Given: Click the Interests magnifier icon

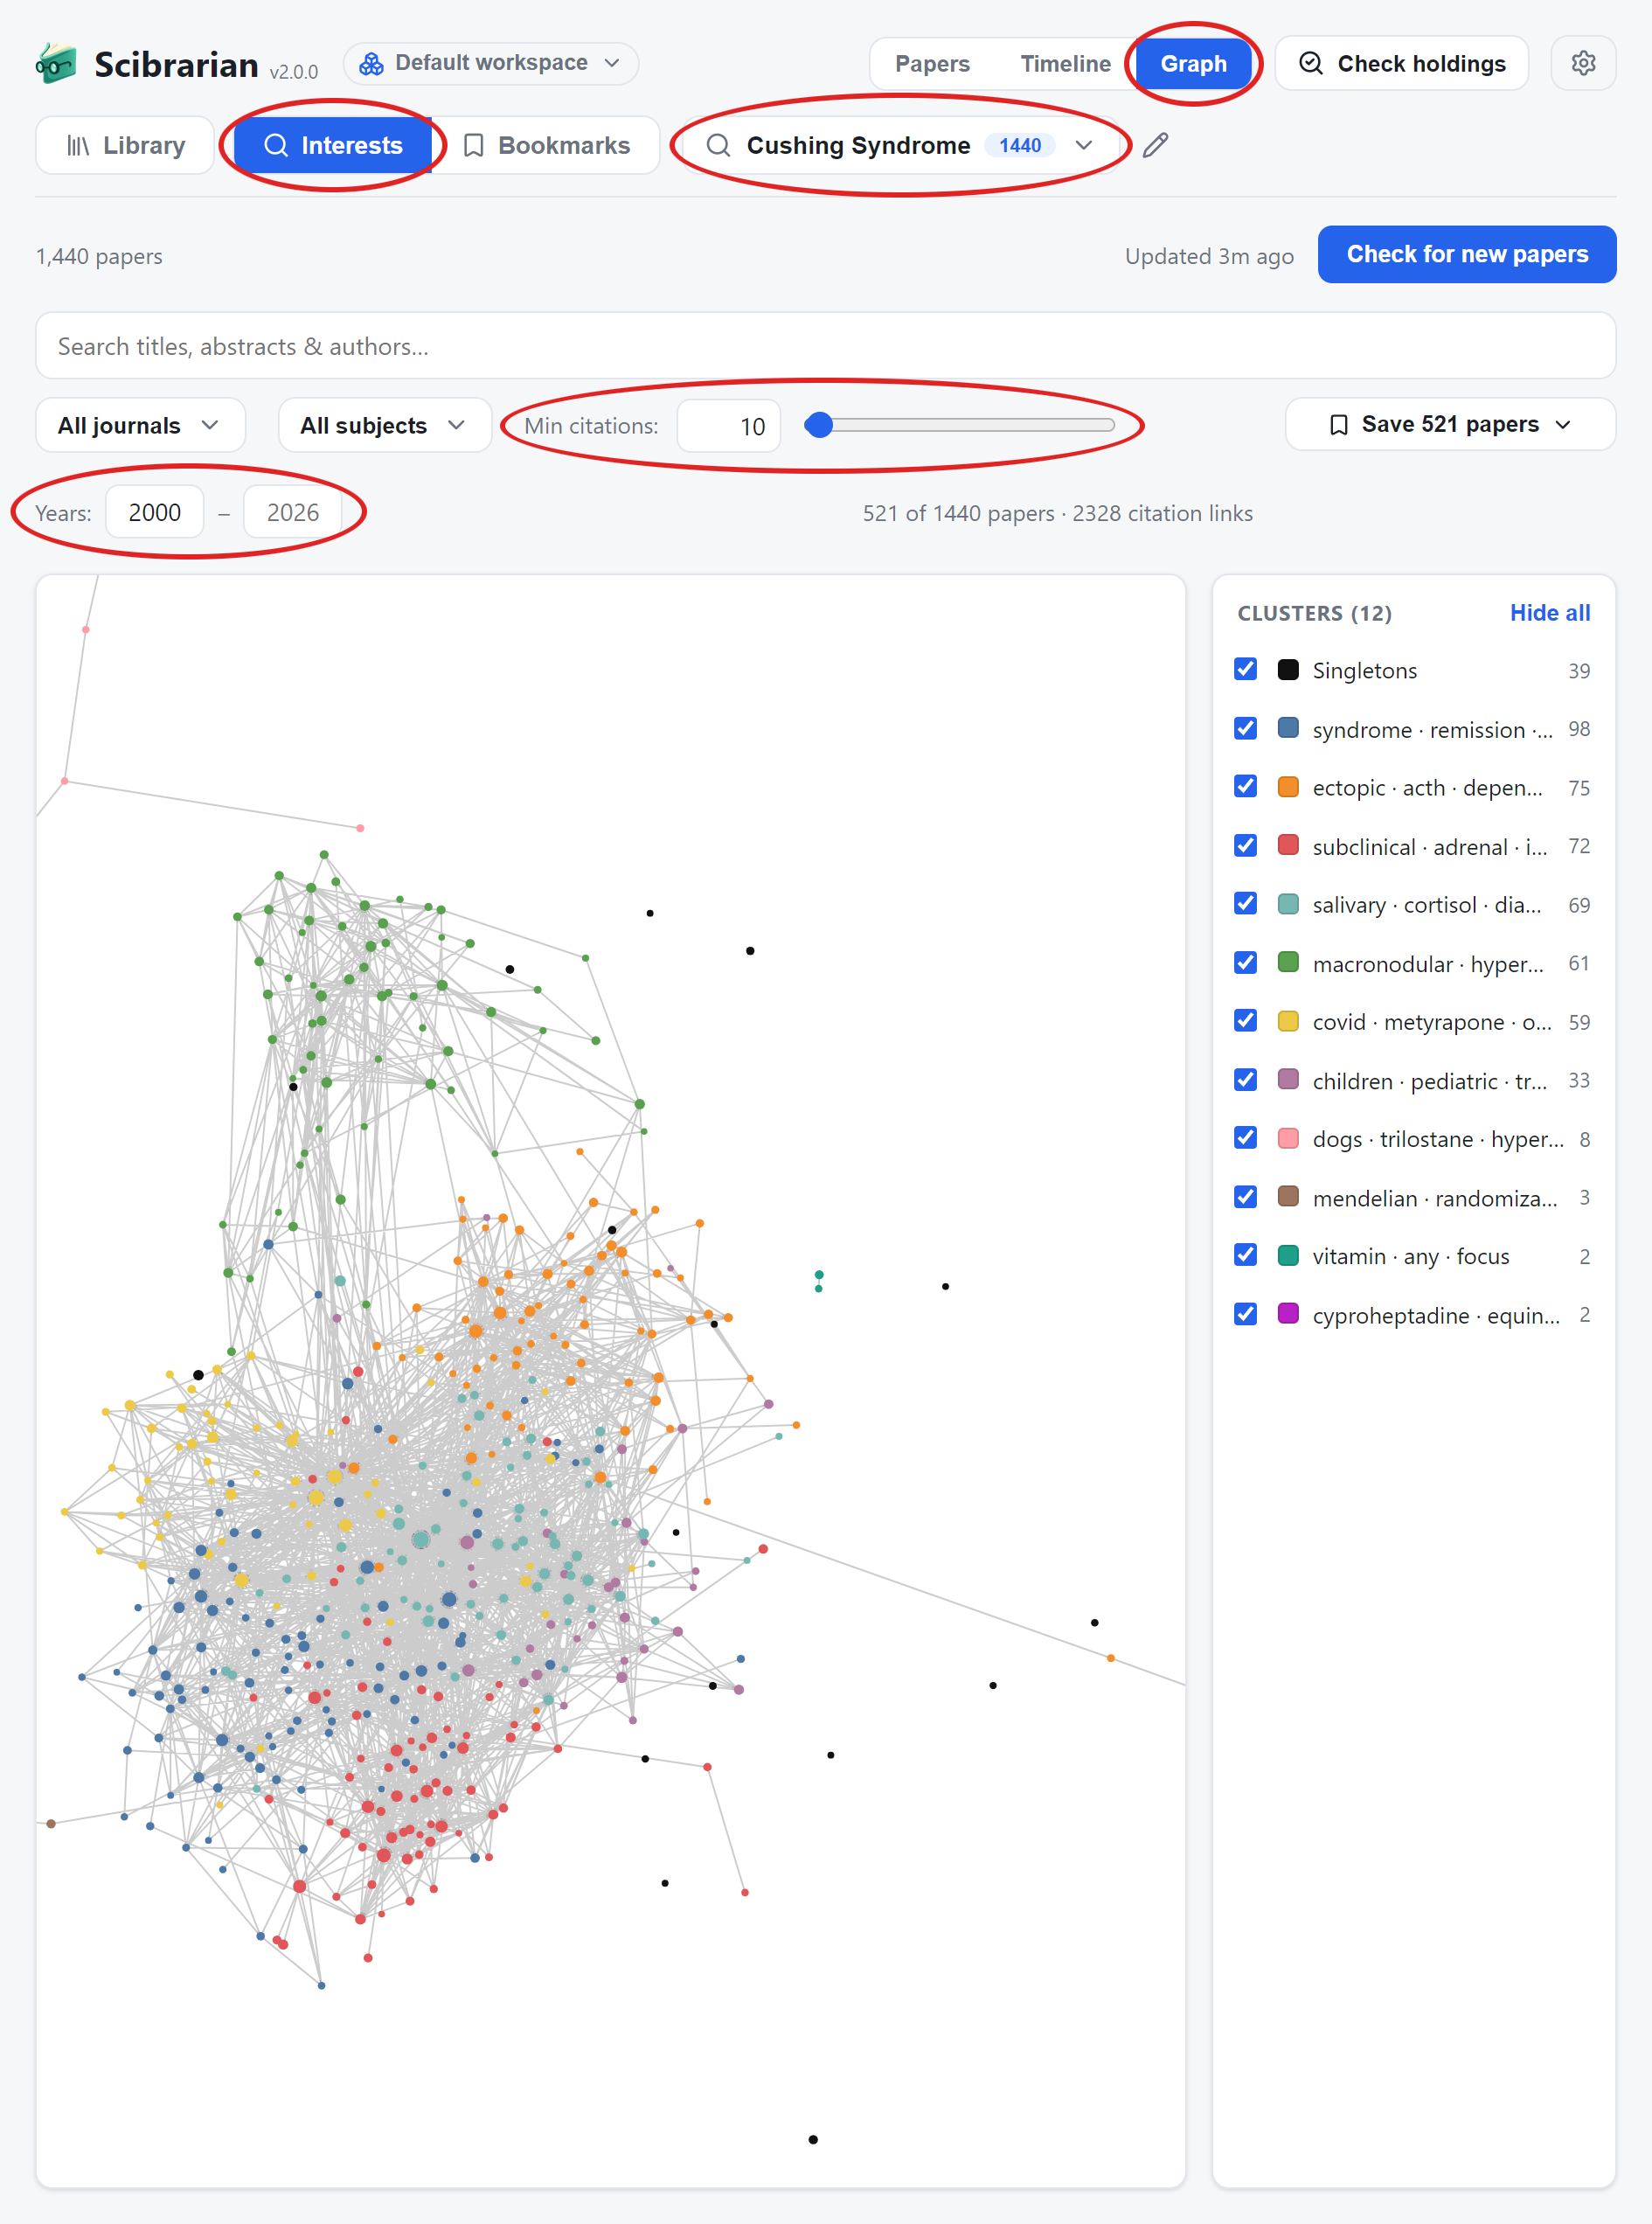Looking at the screenshot, I should [x=275, y=146].
